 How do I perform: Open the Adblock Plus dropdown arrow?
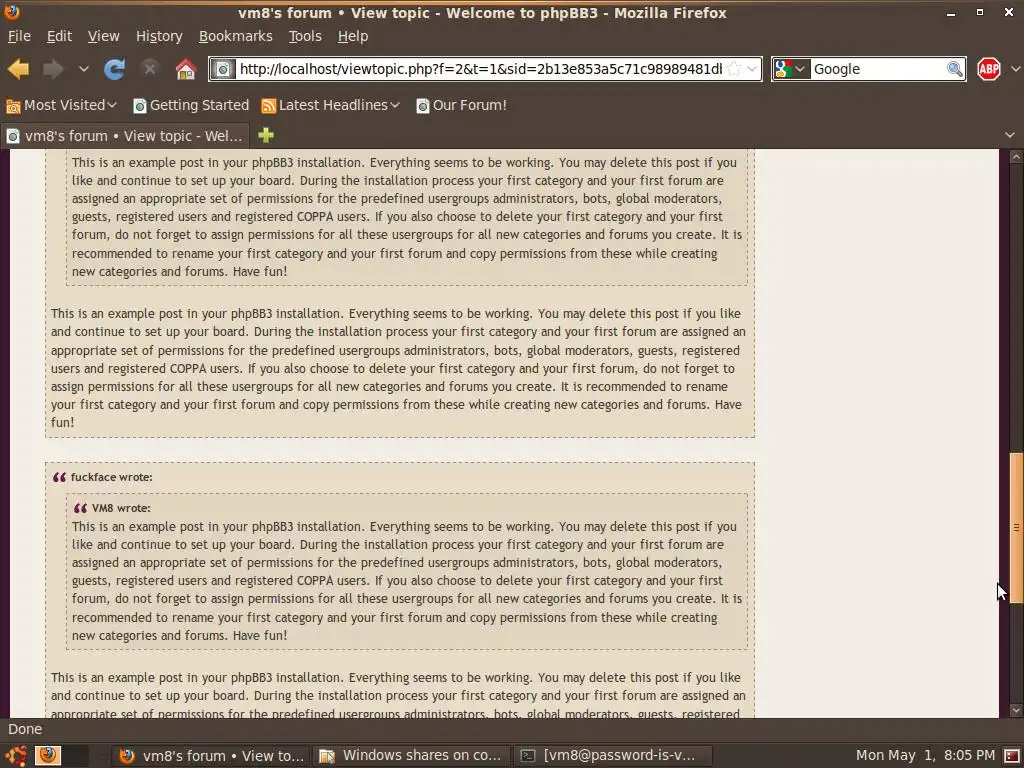pos(1015,69)
